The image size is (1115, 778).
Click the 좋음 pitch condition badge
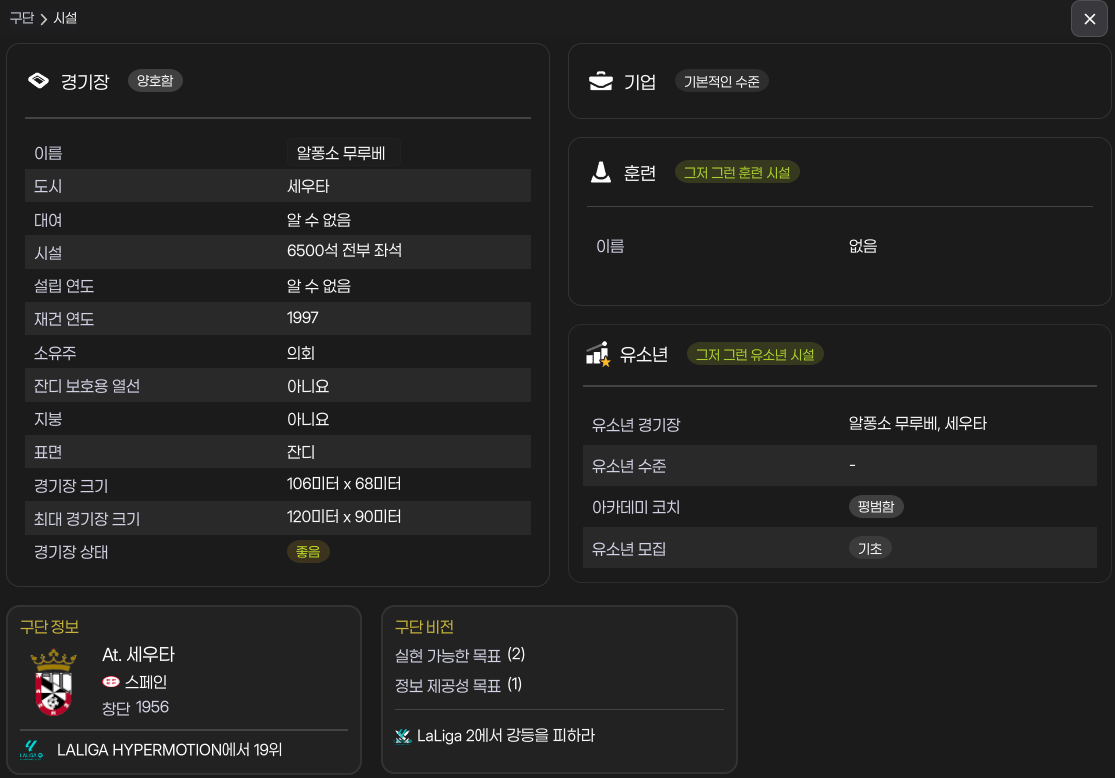click(308, 552)
